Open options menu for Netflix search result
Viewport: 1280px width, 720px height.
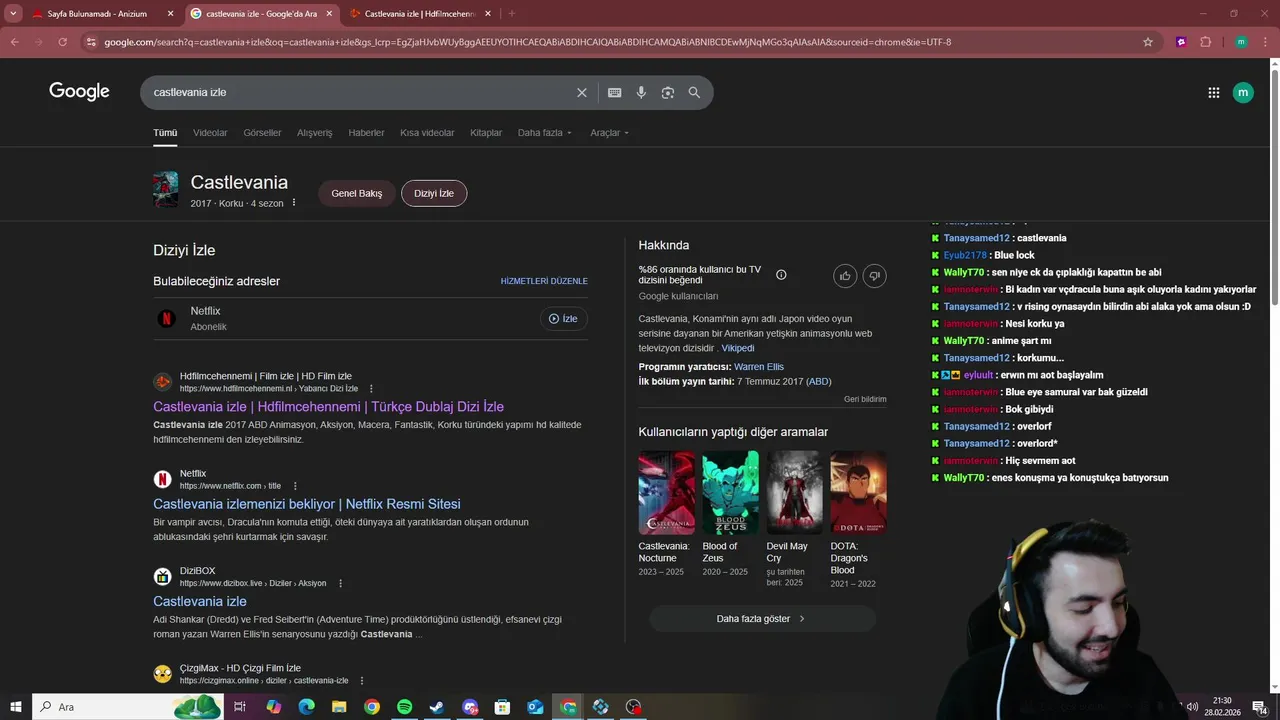pos(294,486)
